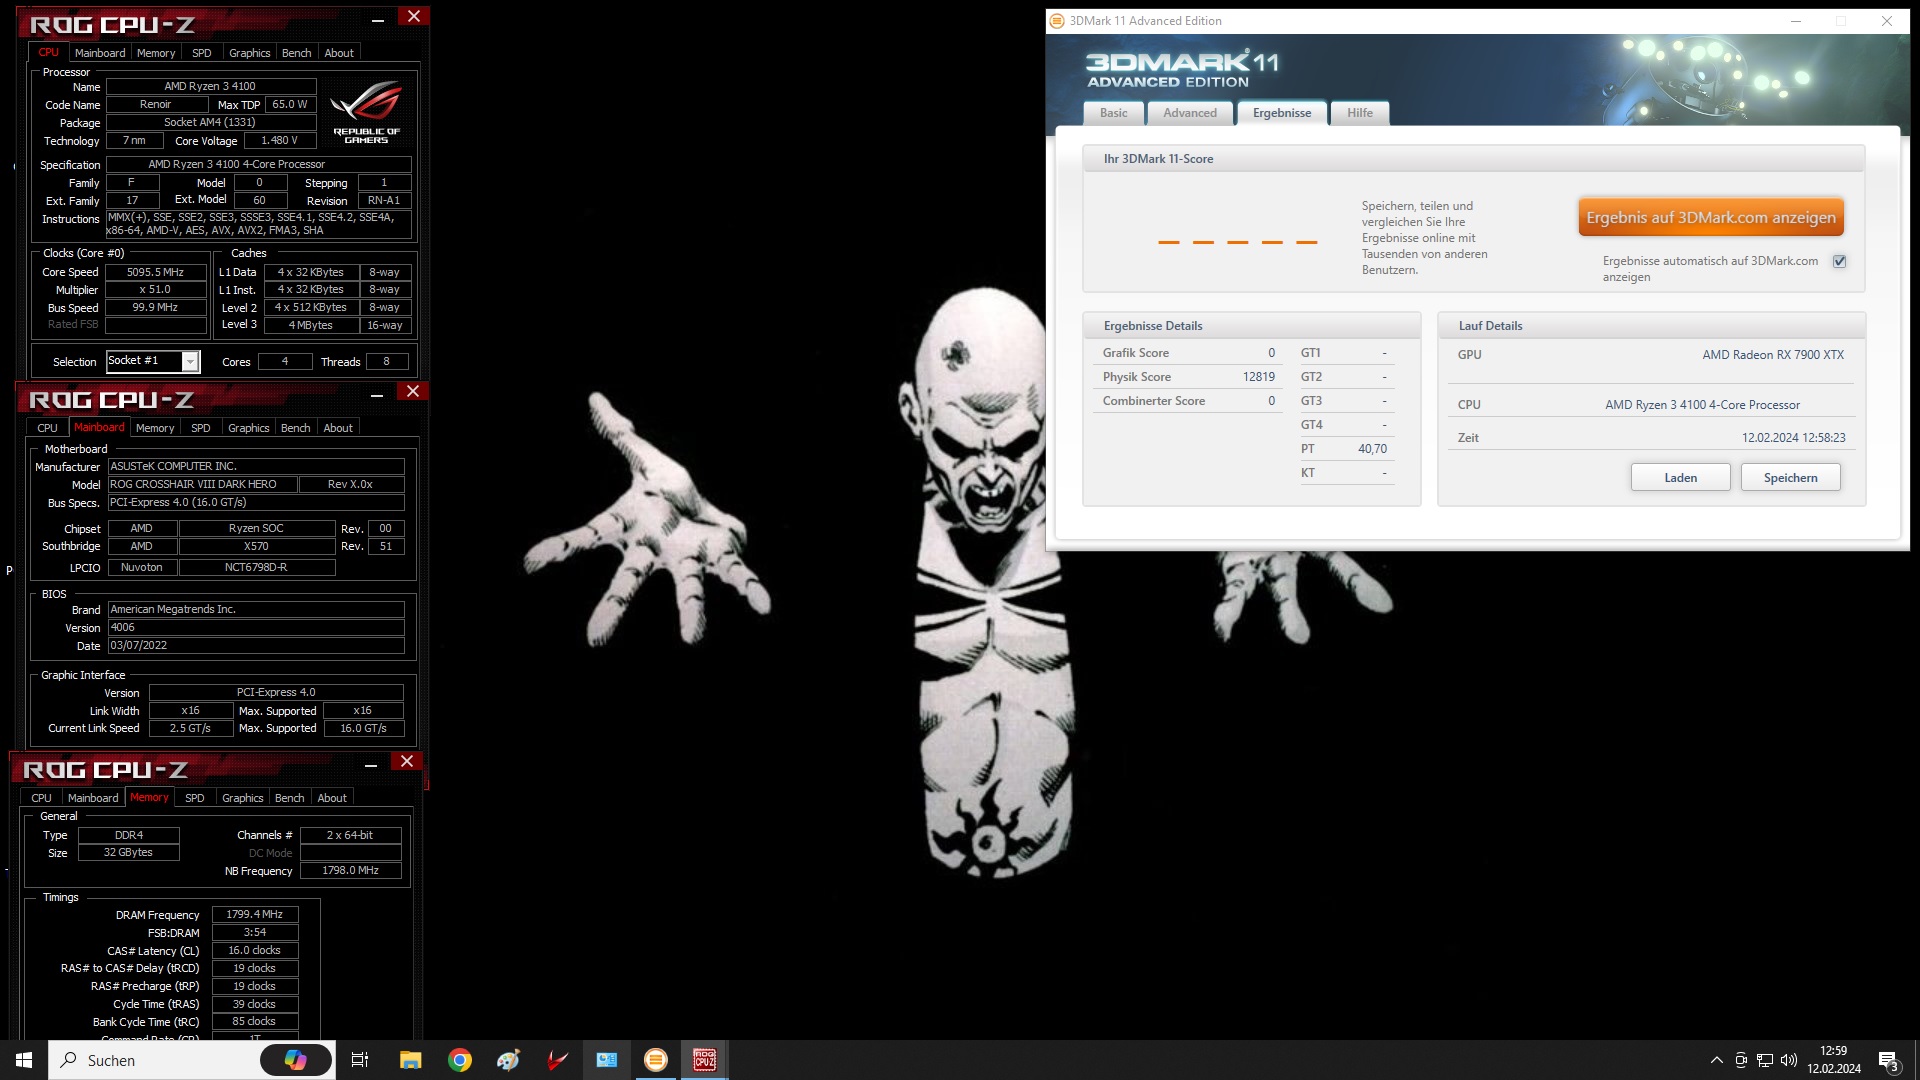1920x1080 pixels.
Task: Open the notification center with 3 alerts
Action: tap(1889, 1061)
